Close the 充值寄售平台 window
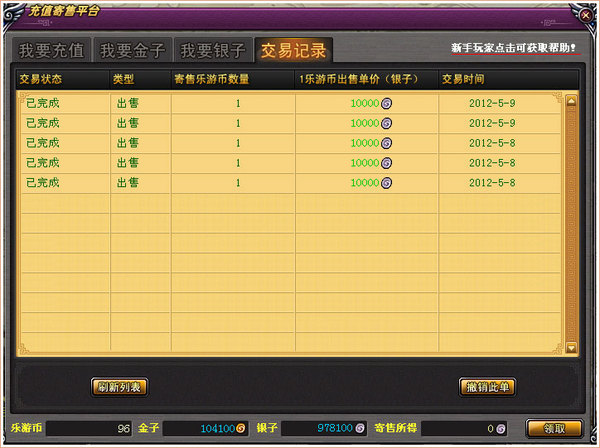Image resolution: width=600 pixels, height=448 pixels. point(586,14)
